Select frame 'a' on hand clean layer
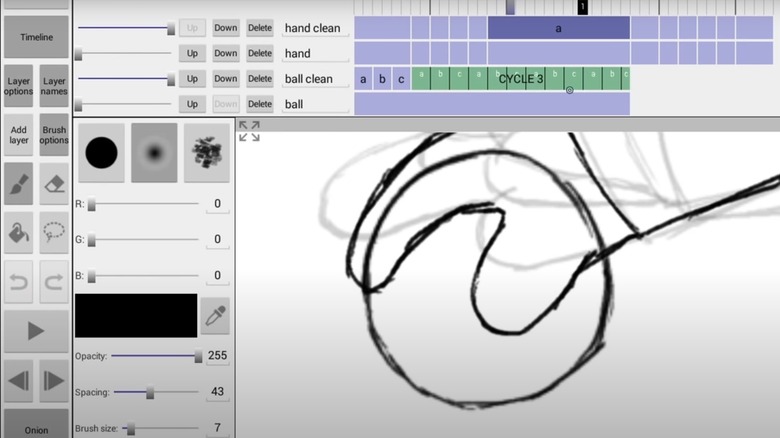 (559, 28)
